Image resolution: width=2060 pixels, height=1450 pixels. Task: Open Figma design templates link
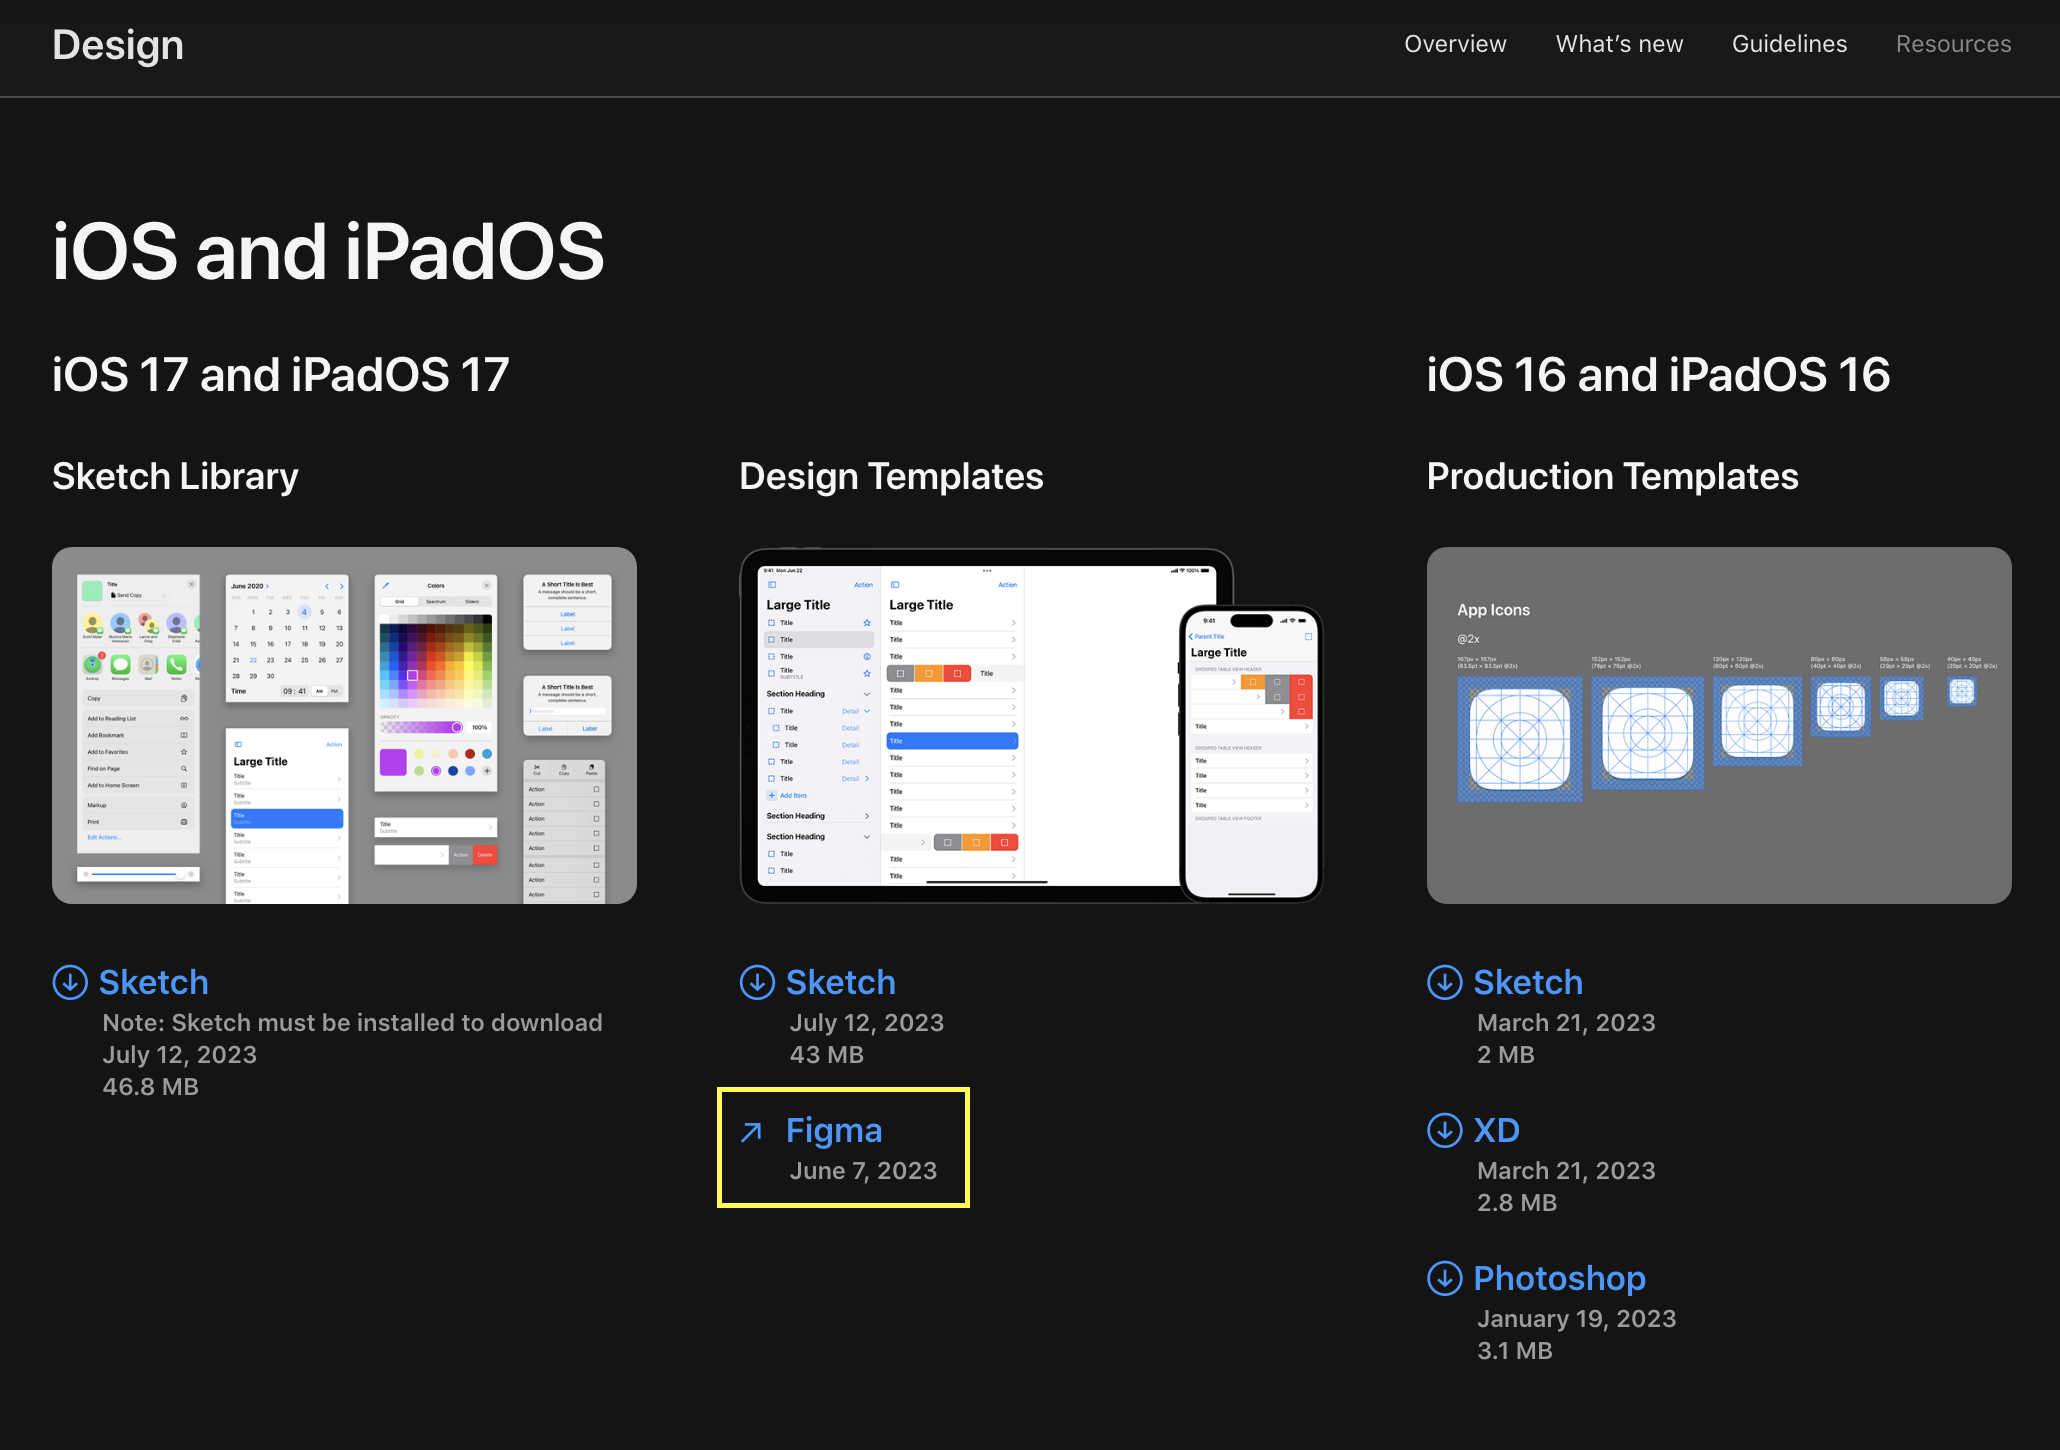(x=833, y=1130)
